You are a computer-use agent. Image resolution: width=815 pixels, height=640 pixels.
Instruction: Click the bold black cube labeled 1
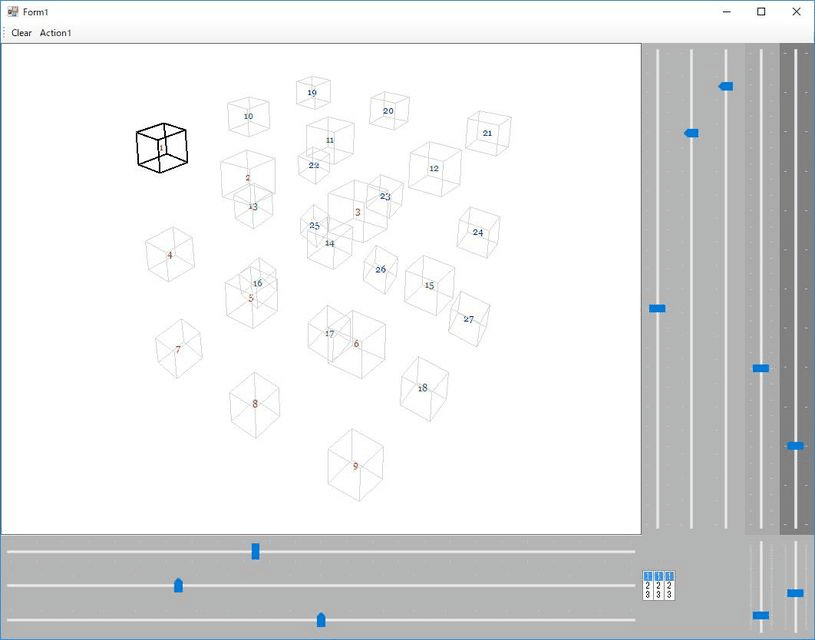coord(162,148)
